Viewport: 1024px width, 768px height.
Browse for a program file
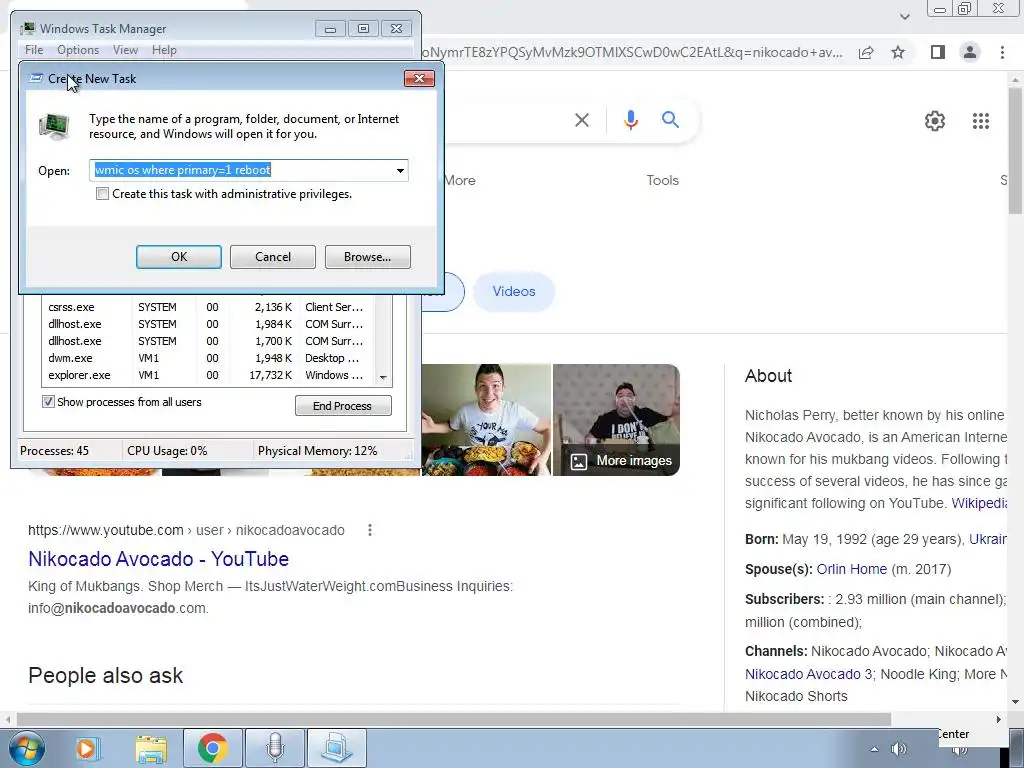click(368, 257)
